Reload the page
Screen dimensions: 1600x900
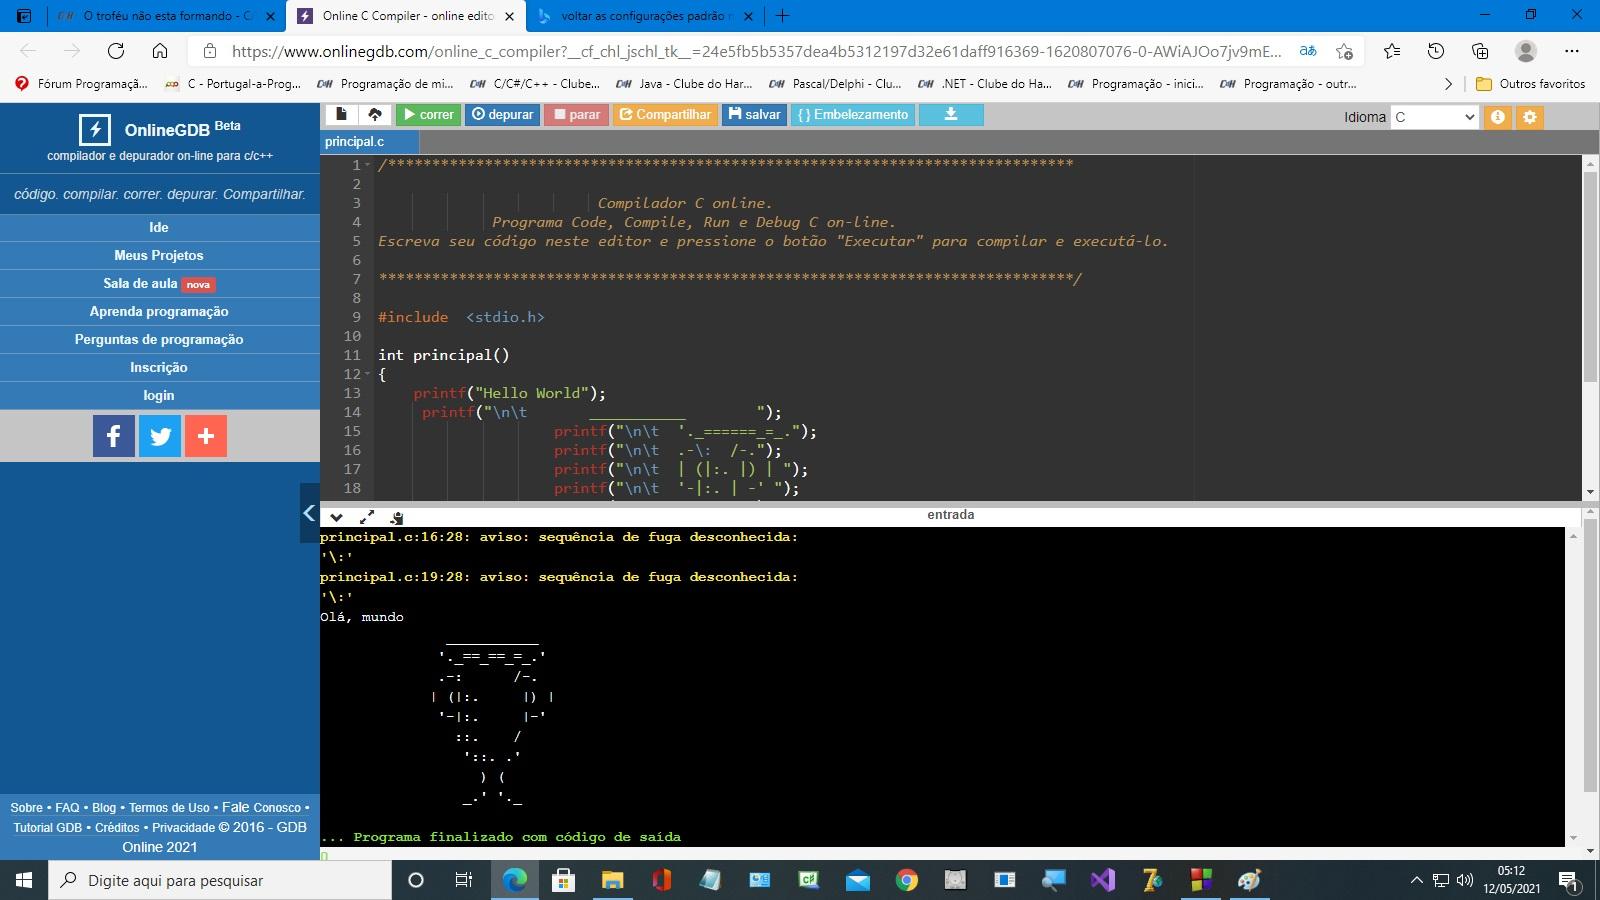point(116,51)
